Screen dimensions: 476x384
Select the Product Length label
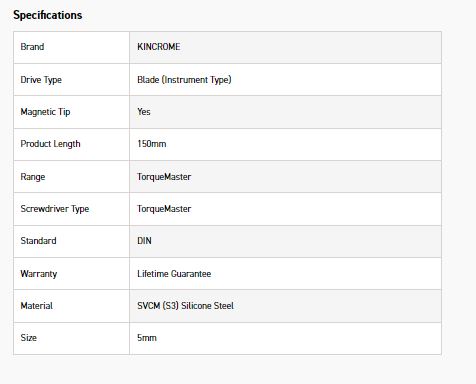point(50,144)
